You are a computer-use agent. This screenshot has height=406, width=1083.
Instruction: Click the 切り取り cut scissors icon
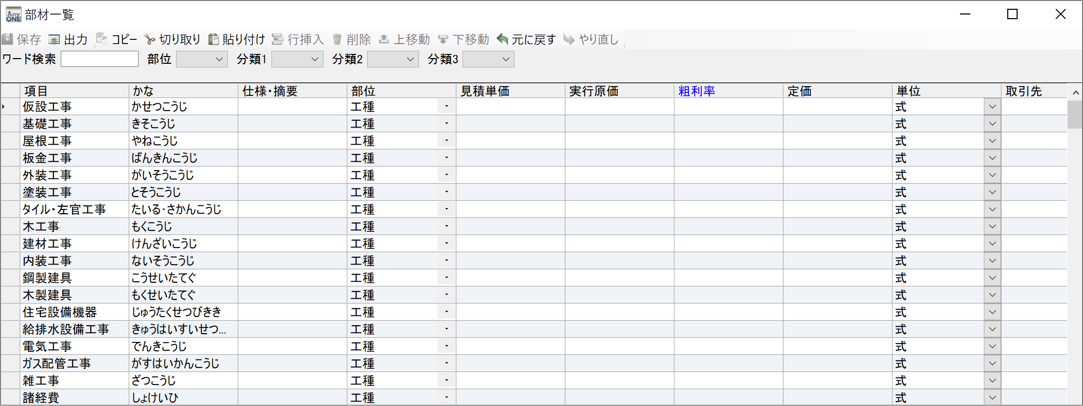(151, 39)
